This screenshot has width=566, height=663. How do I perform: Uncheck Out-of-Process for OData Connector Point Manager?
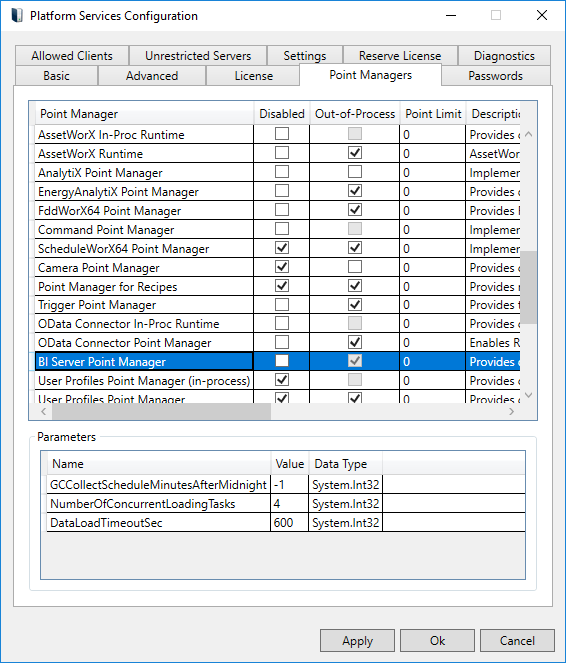(x=355, y=342)
